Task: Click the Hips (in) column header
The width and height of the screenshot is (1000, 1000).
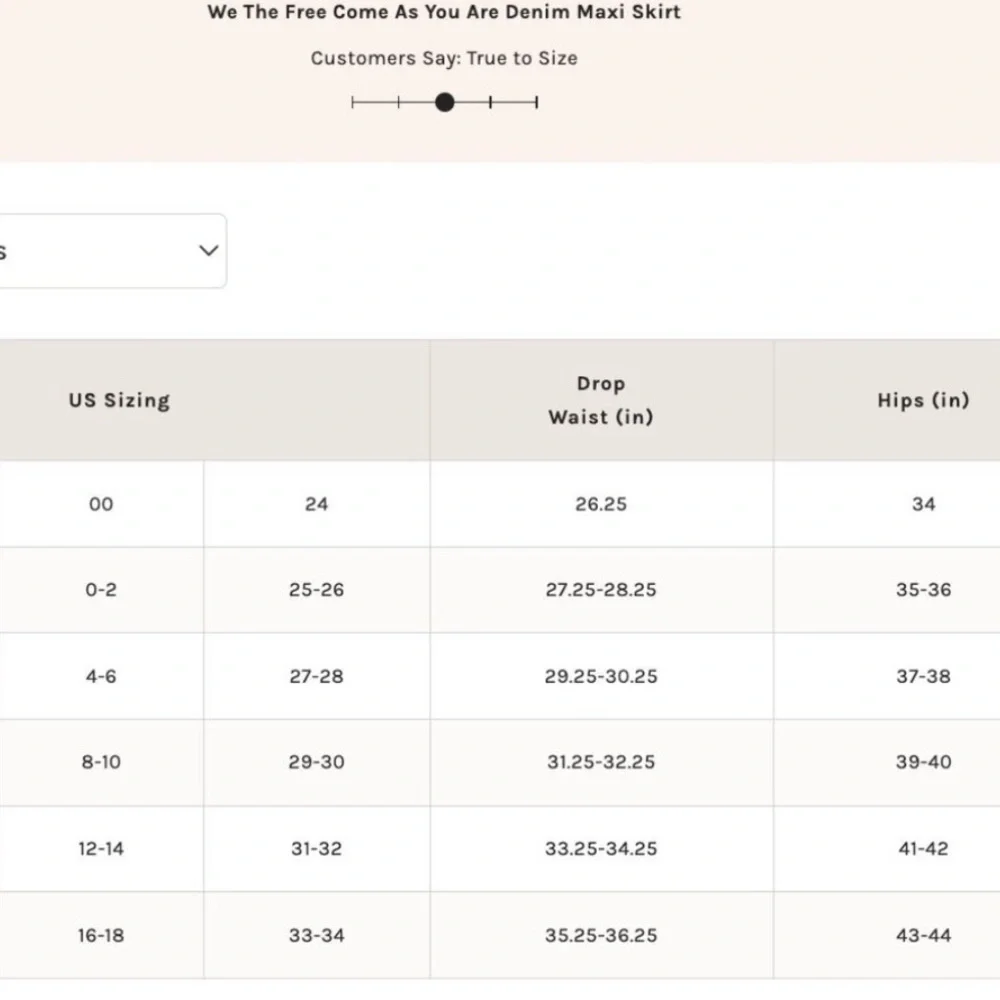Action: (x=923, y=400)
